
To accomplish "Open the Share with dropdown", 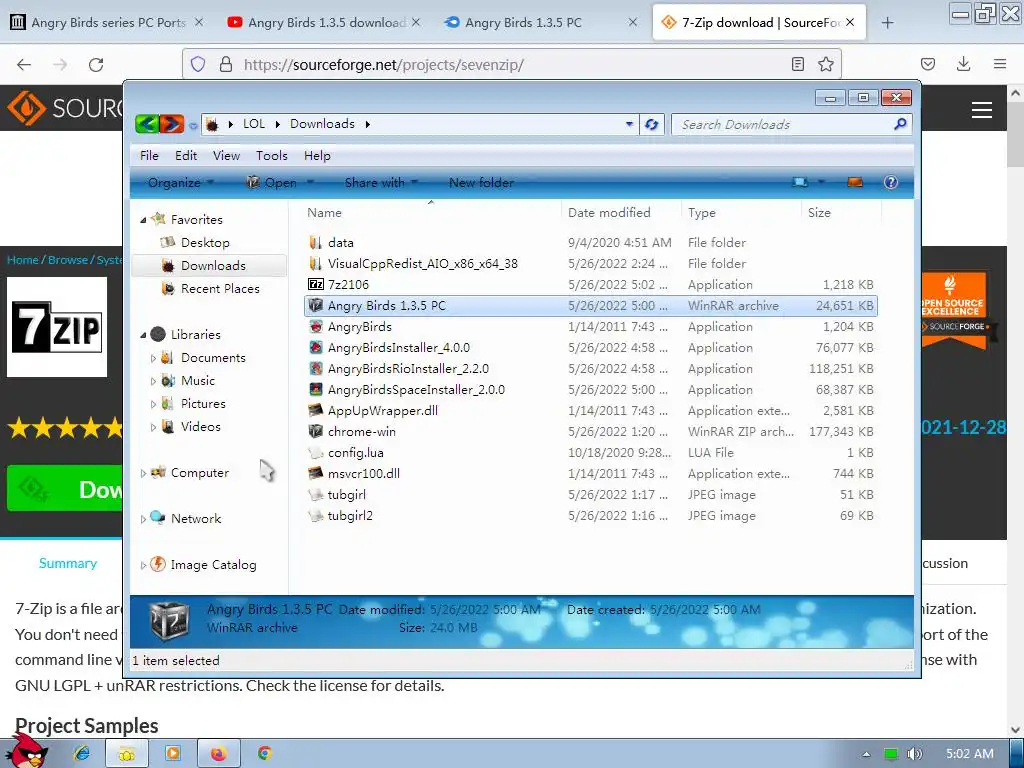I will pyautogui.click(x=381, y=182).
